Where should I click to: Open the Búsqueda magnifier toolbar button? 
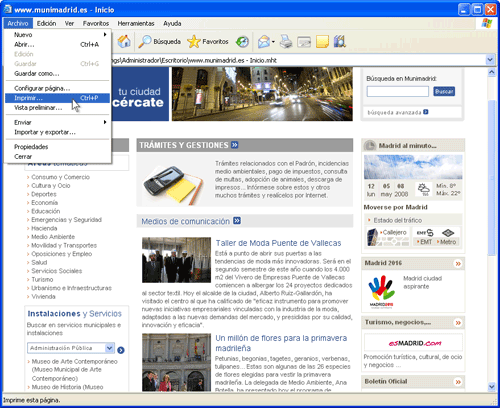[x=159, y=42]
